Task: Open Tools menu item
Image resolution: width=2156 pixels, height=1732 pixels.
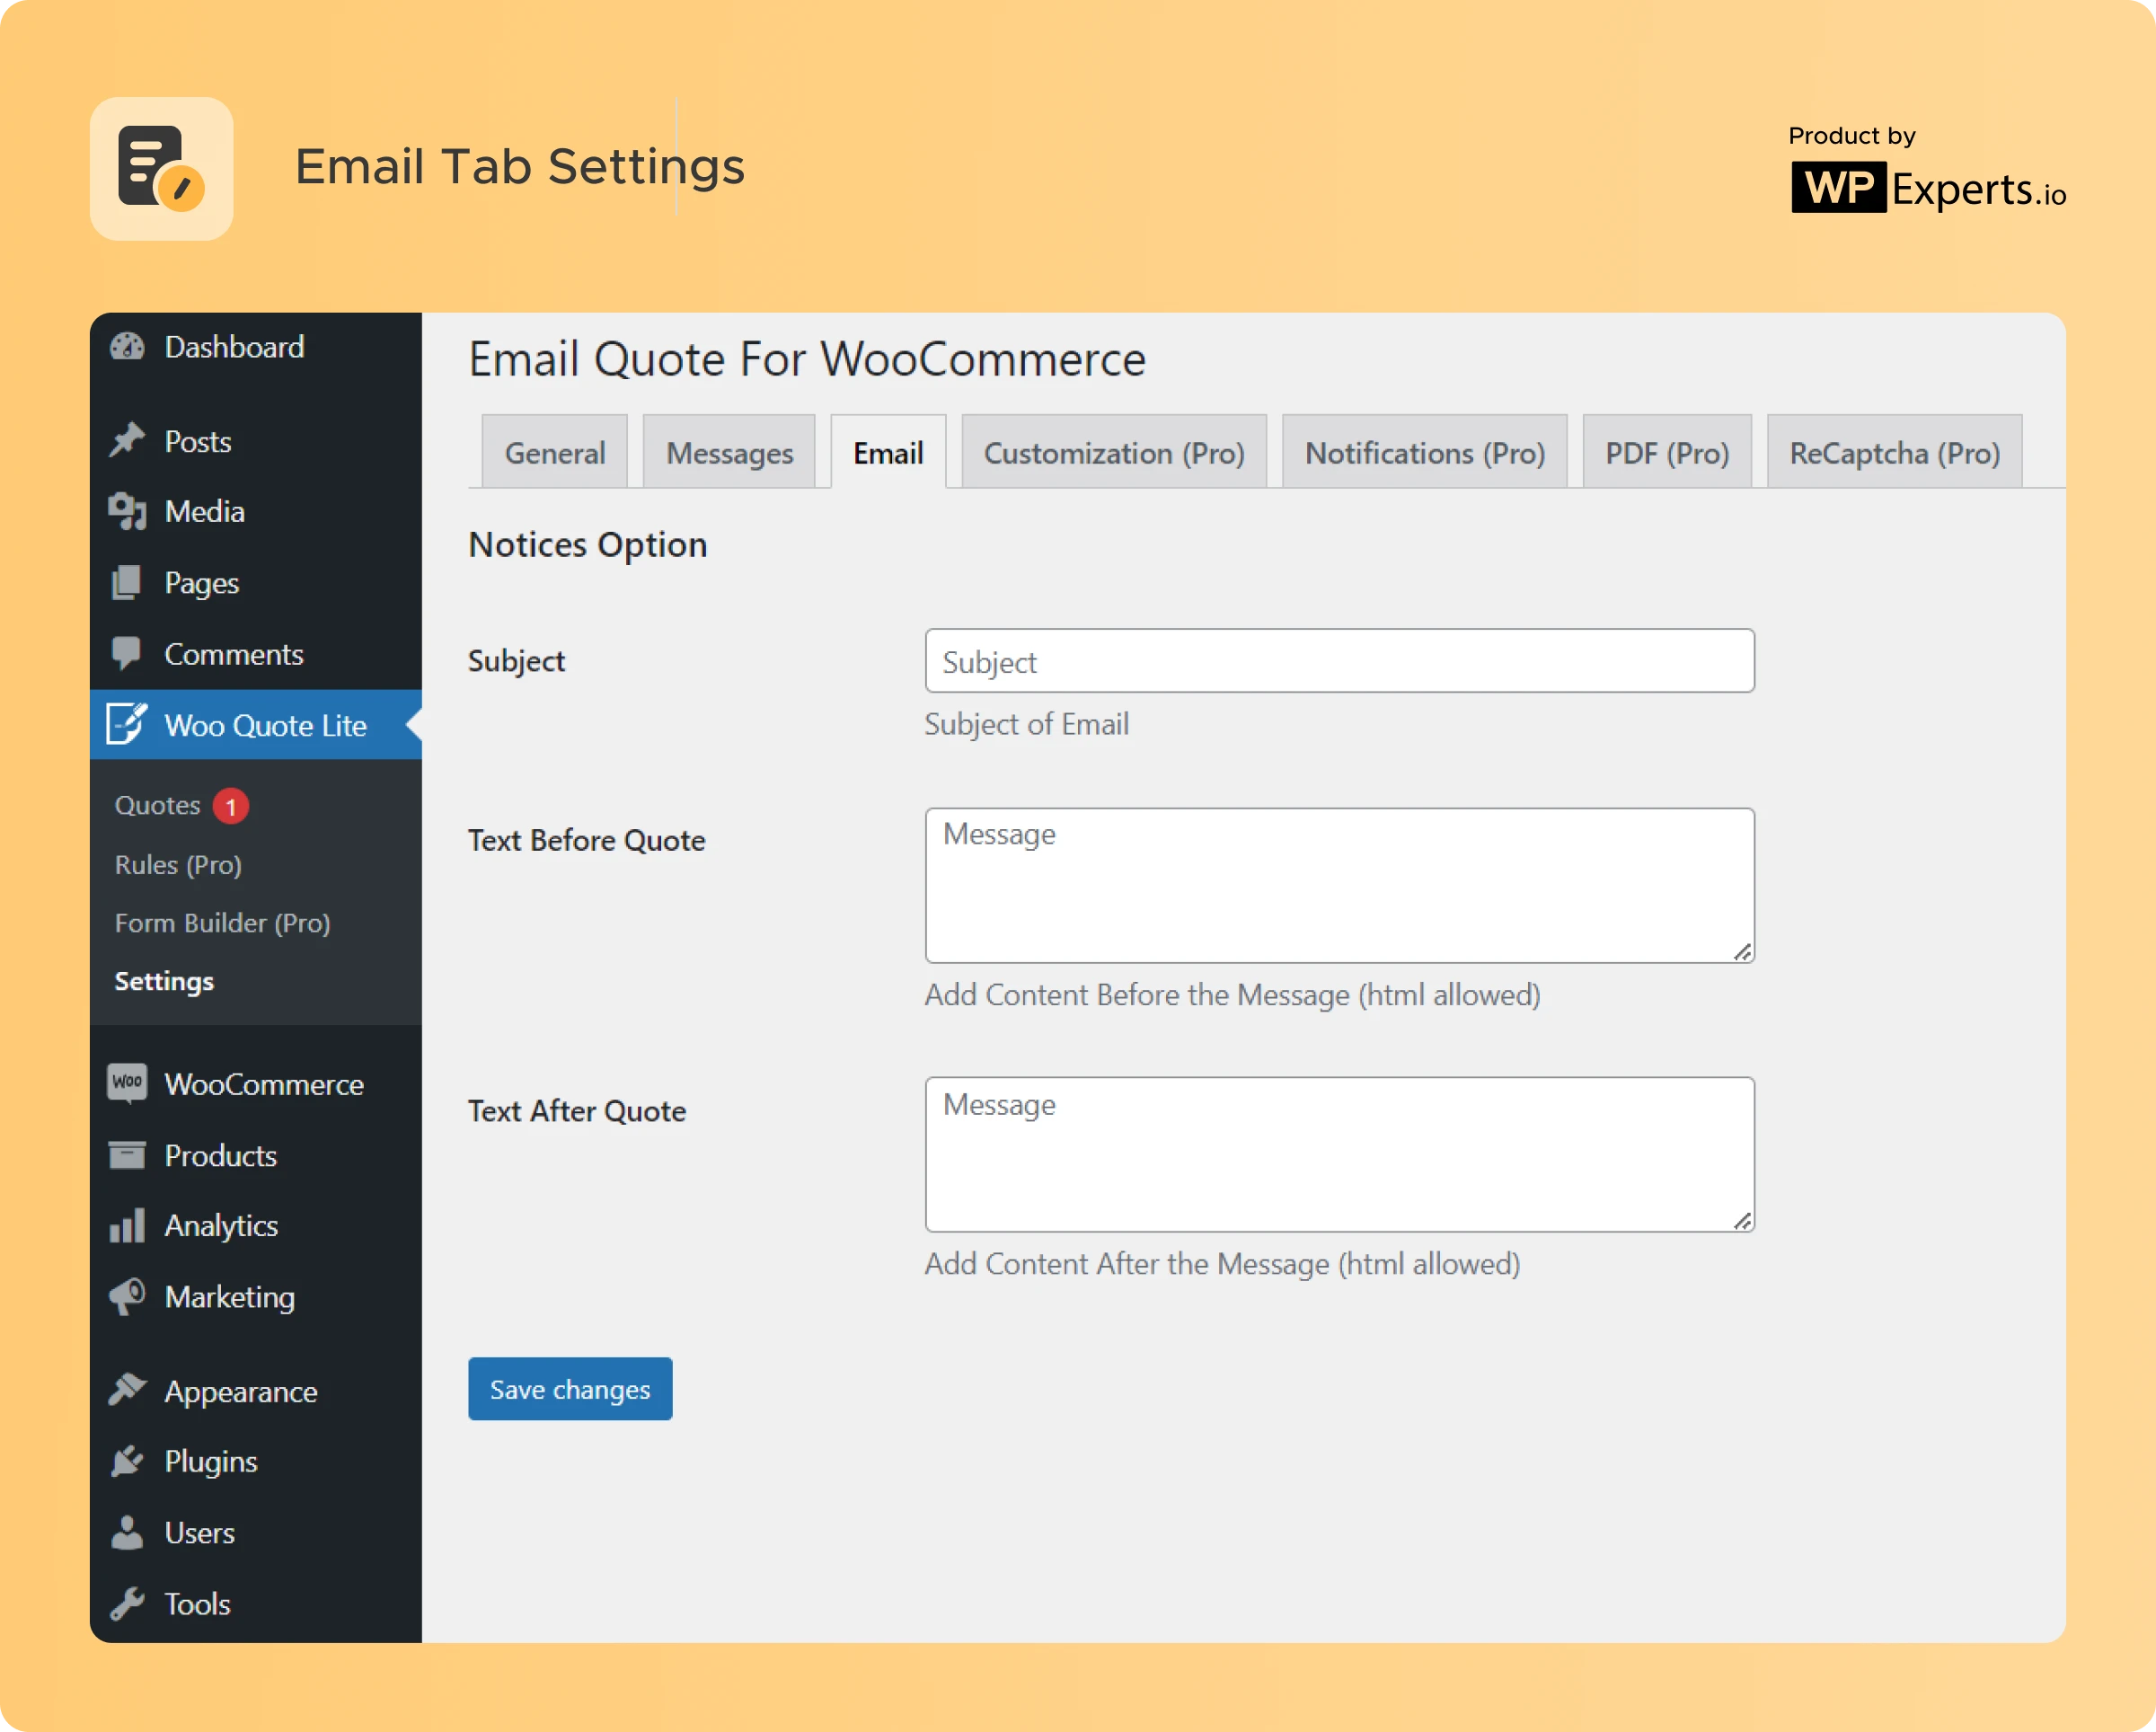Action: (256, 1604)
